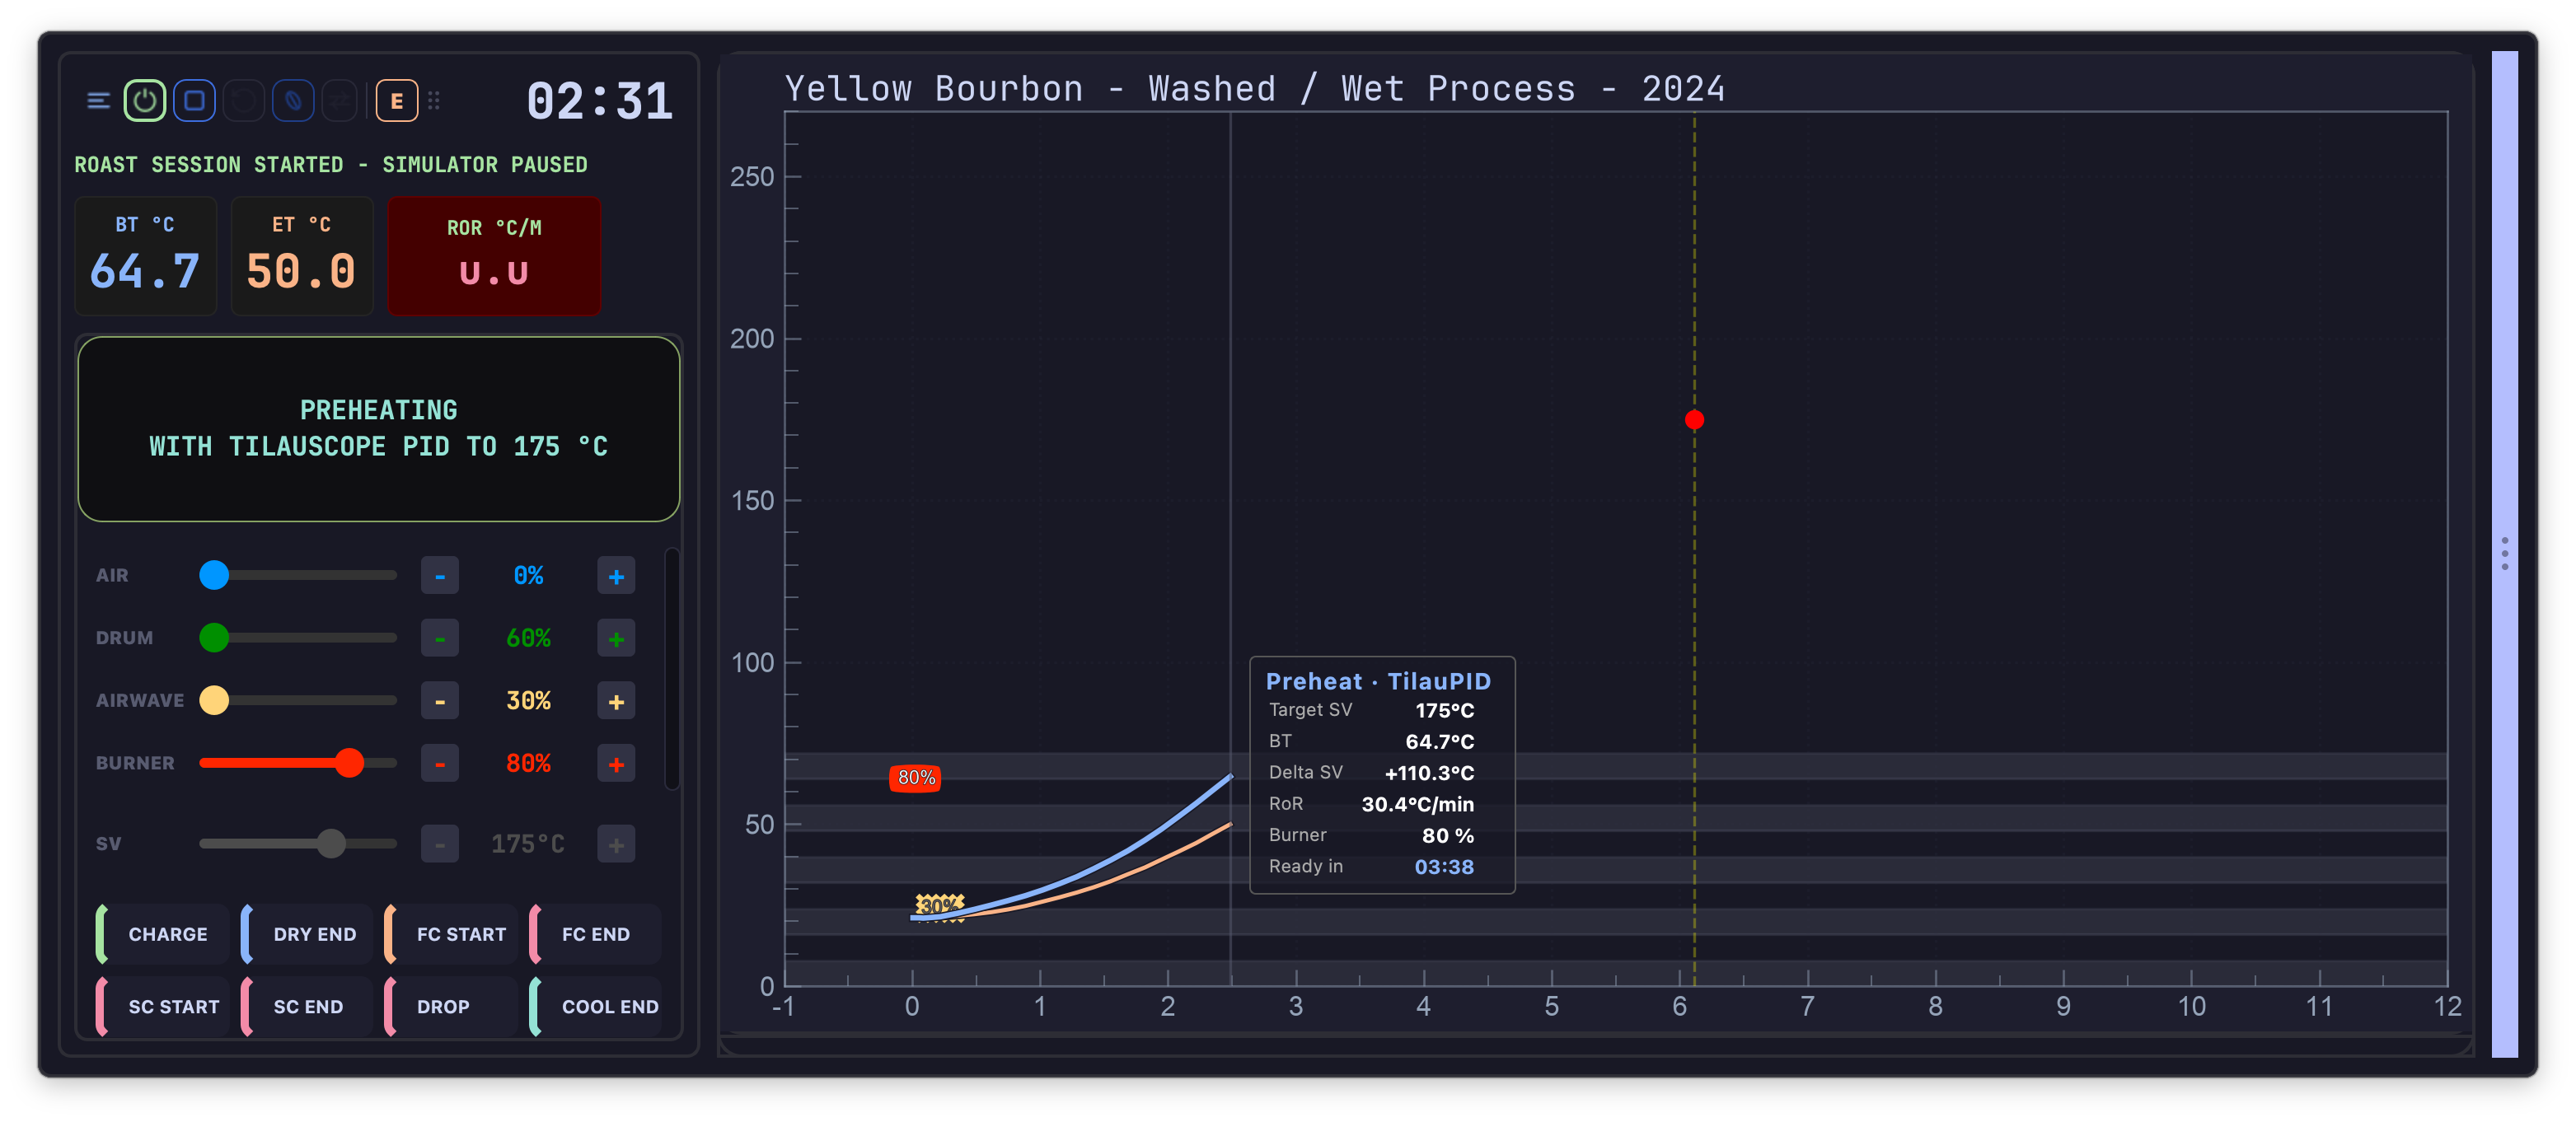Increase SV with plus button
Screen dimensions: 2576x1122
point(616,844)
